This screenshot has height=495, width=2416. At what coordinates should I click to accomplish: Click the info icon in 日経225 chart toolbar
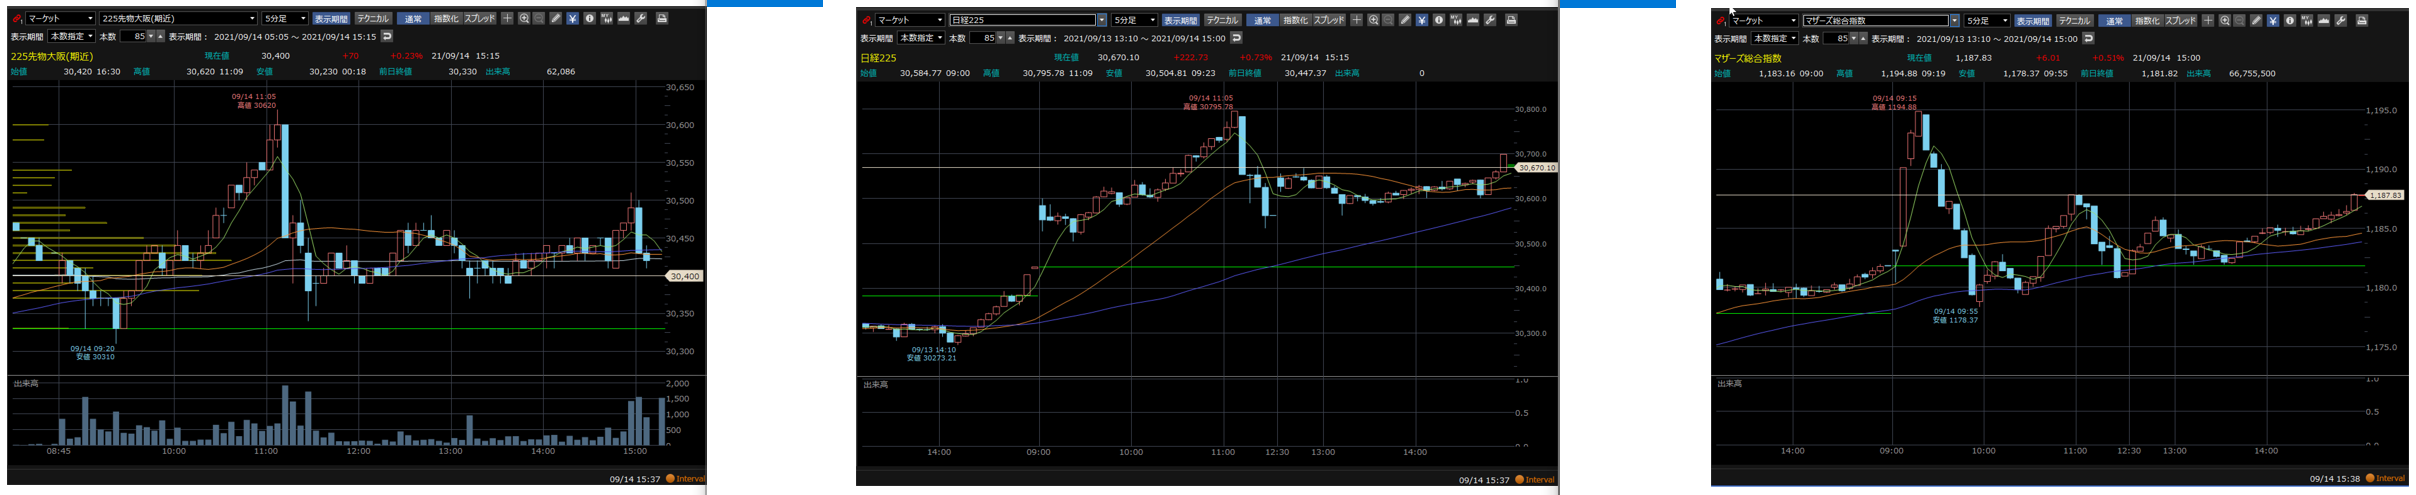point(1439,20)
